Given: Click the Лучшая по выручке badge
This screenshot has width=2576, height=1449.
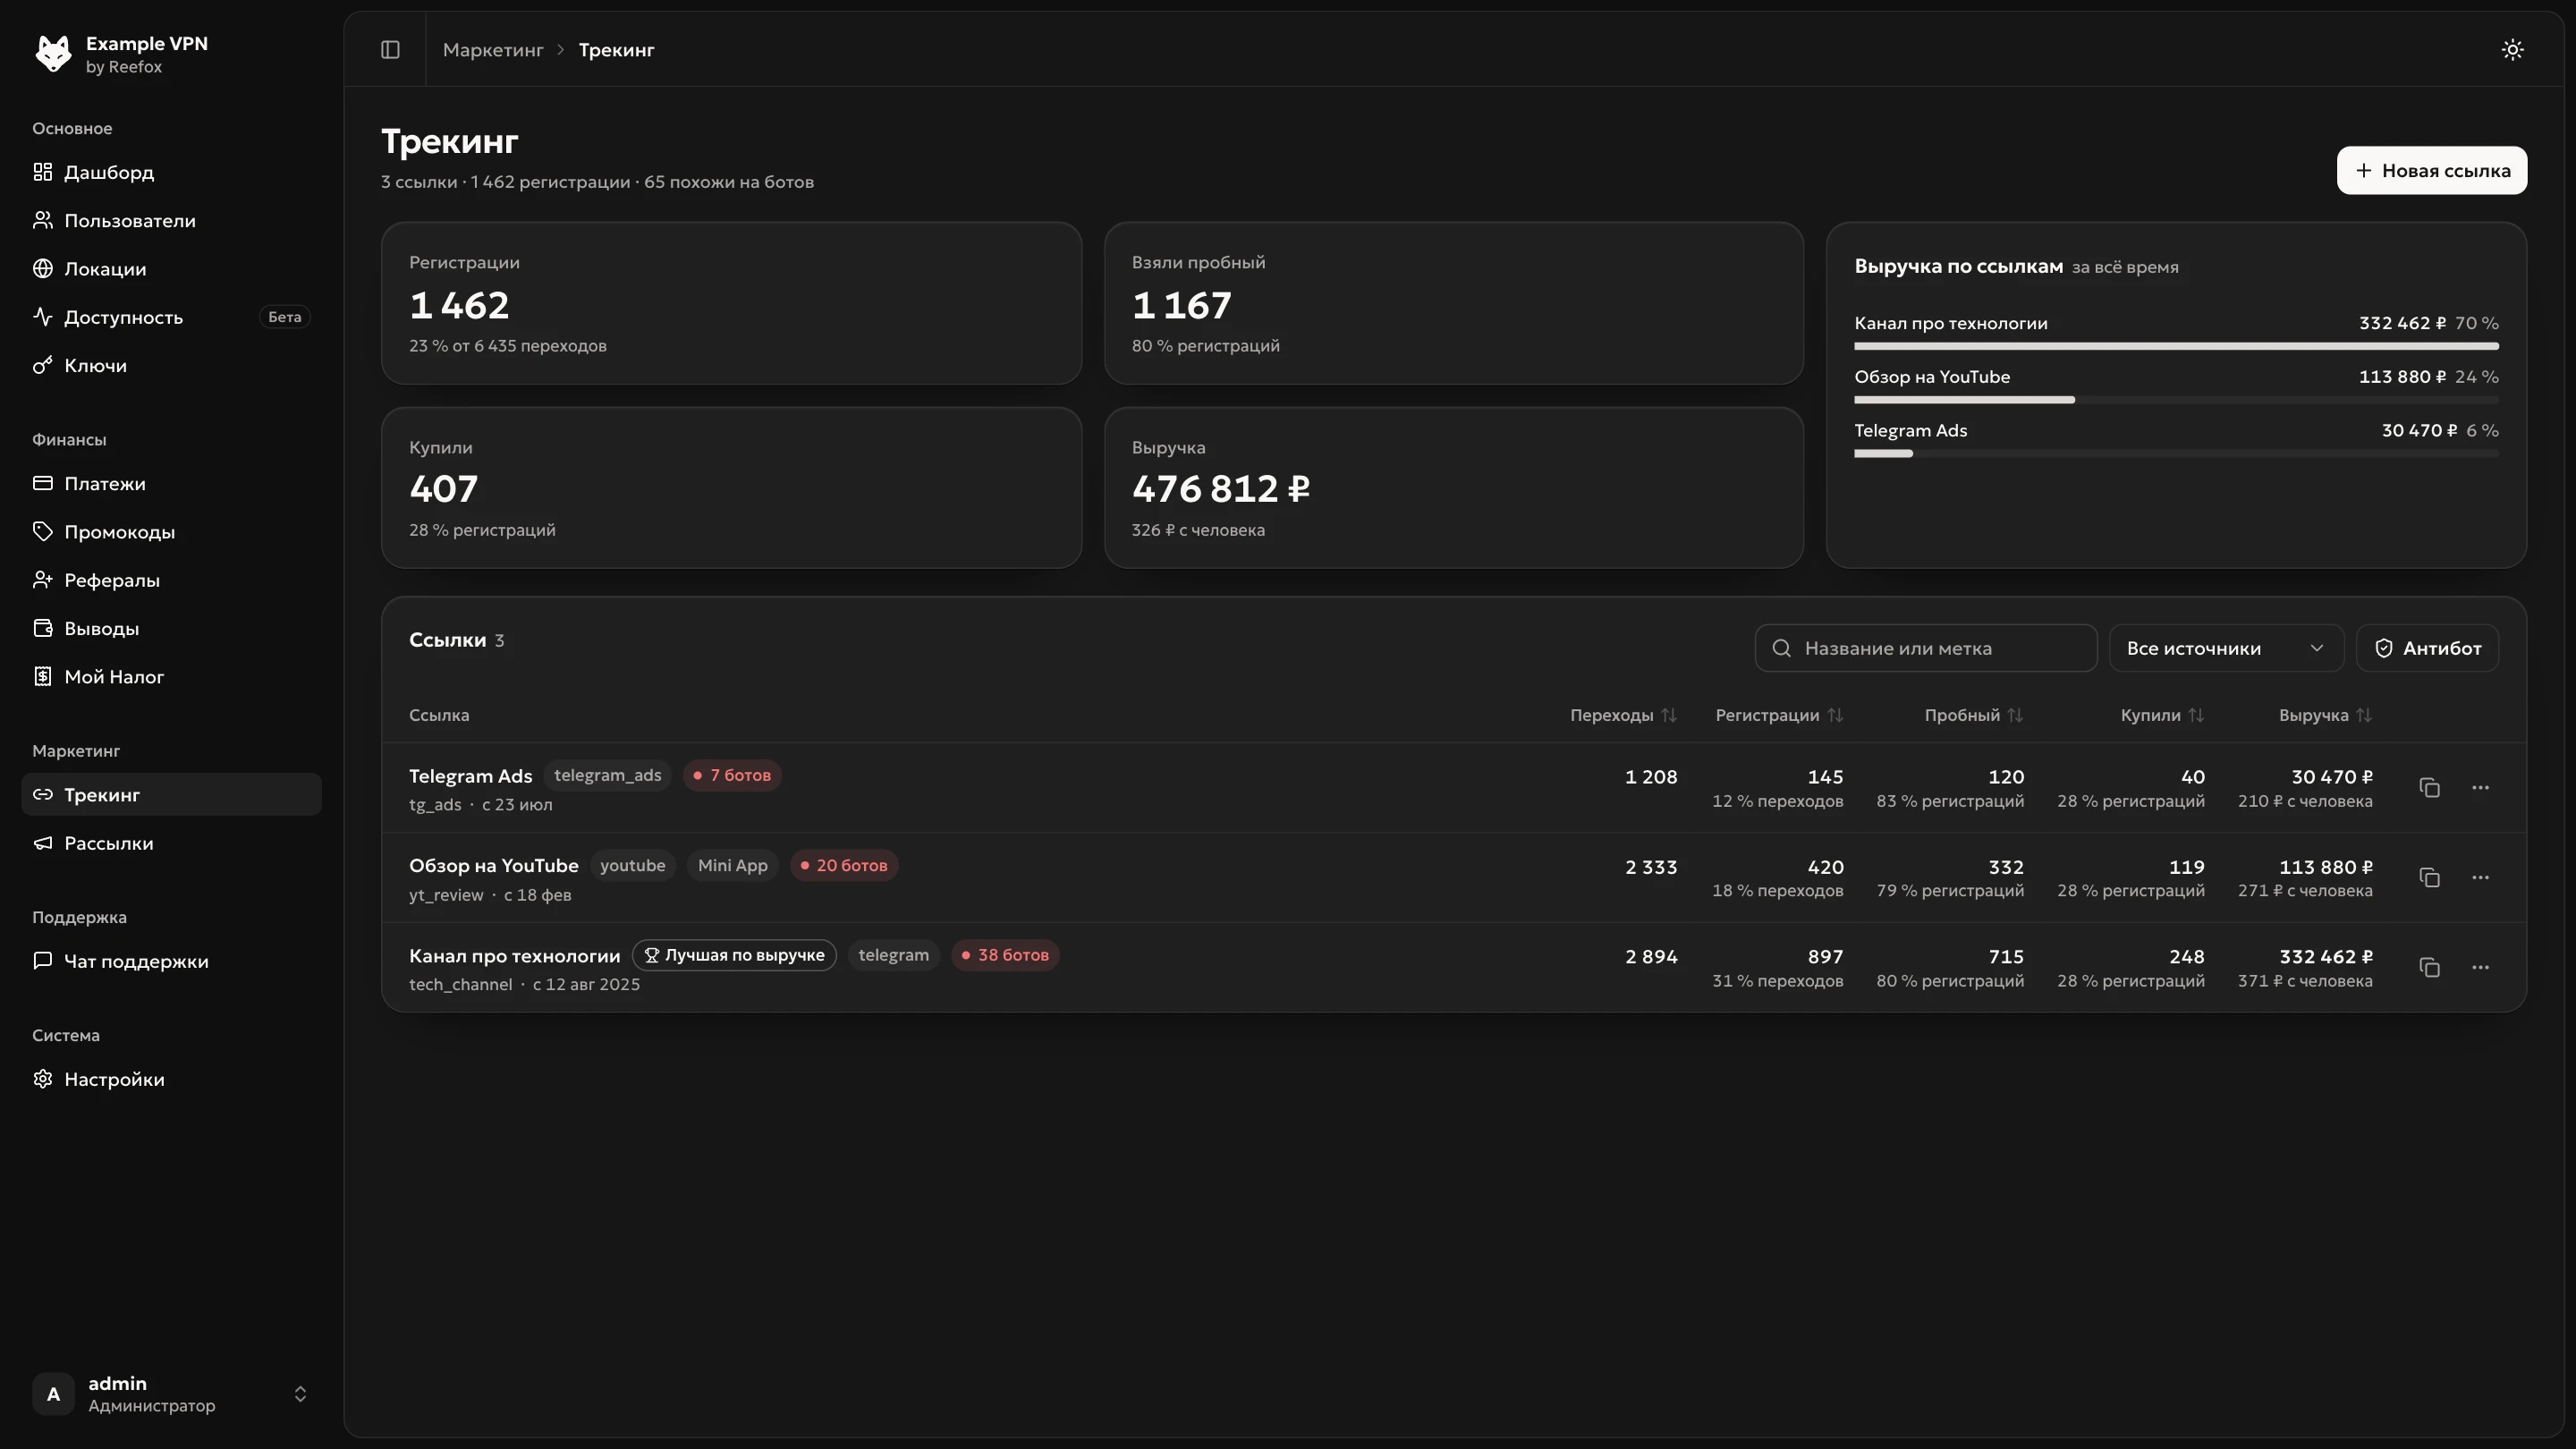Looking at the screenshot, I should [734, 955].
